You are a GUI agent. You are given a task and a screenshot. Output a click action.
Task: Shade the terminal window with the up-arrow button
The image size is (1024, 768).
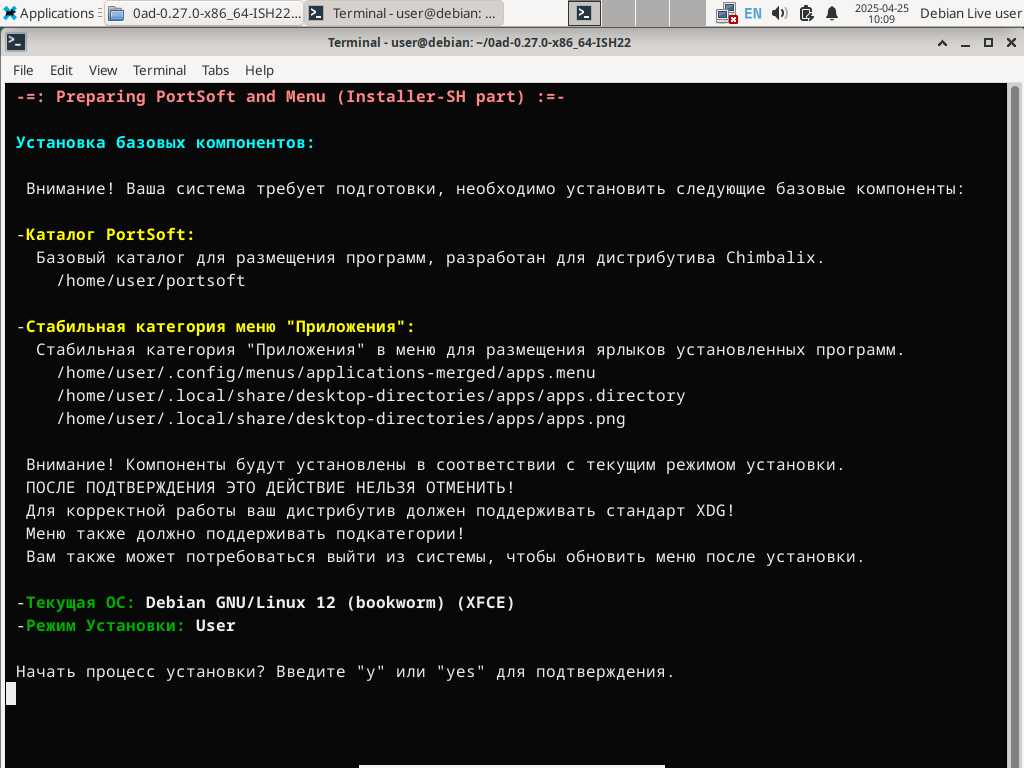pos(942,43)
